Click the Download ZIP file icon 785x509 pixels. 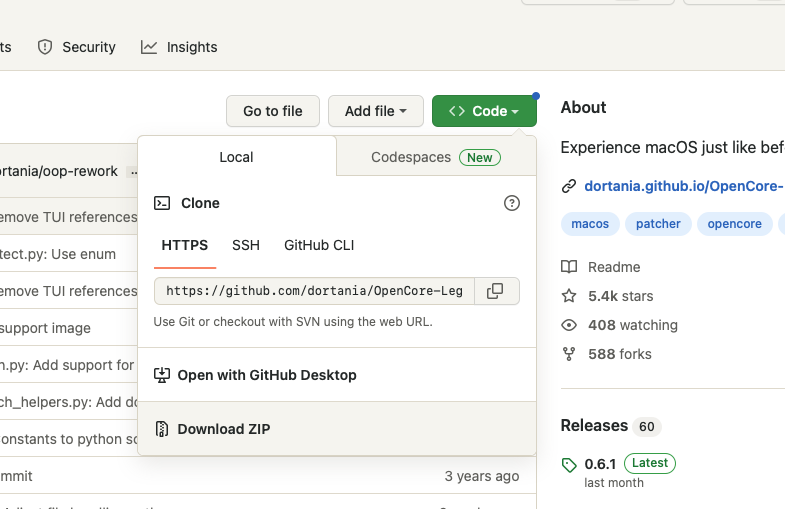[x=162, y=429]
